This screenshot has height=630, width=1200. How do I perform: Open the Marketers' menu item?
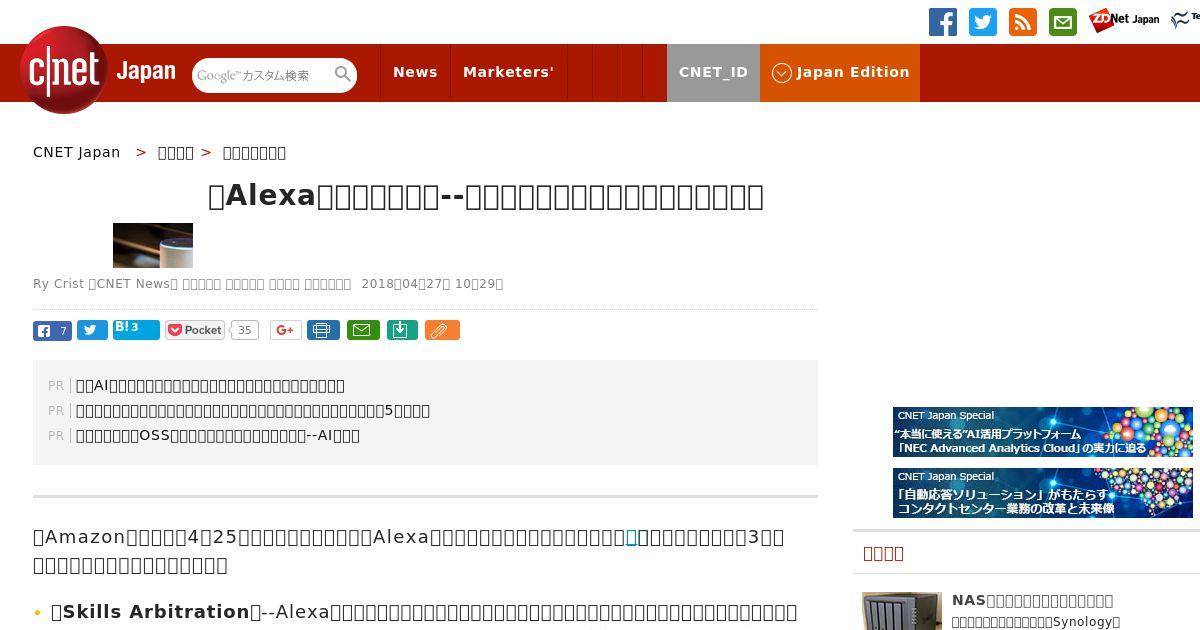tap(508, 72)
